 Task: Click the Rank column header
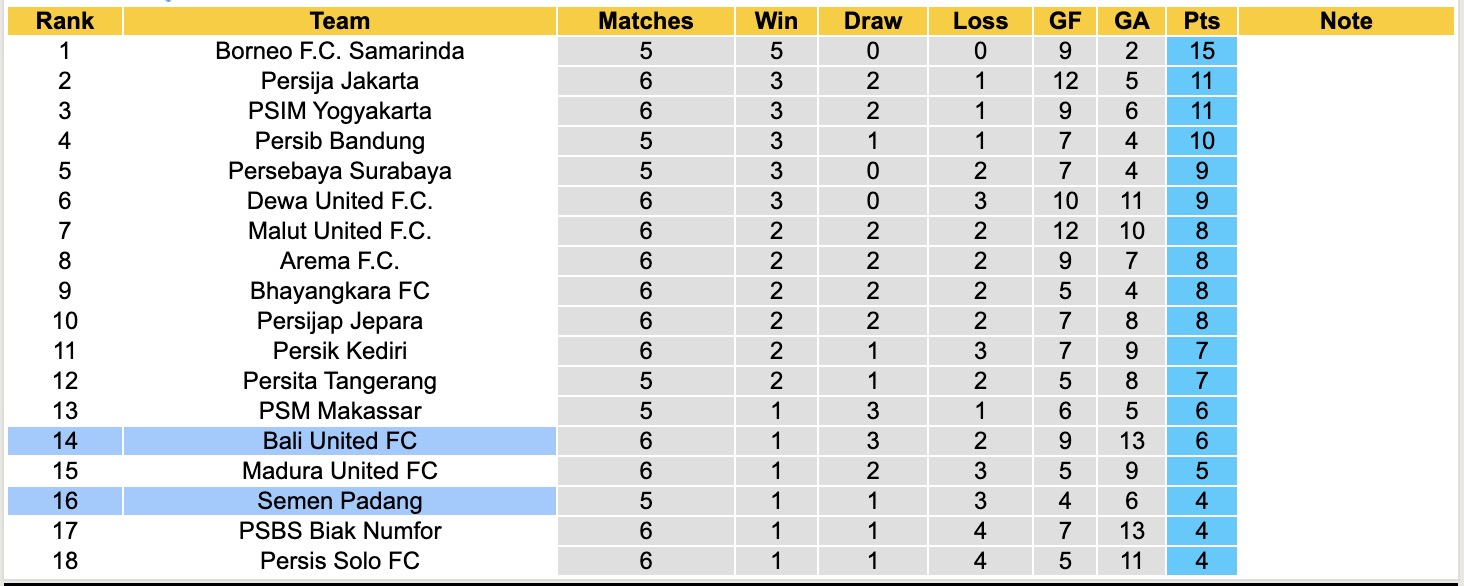click(64, 21)
